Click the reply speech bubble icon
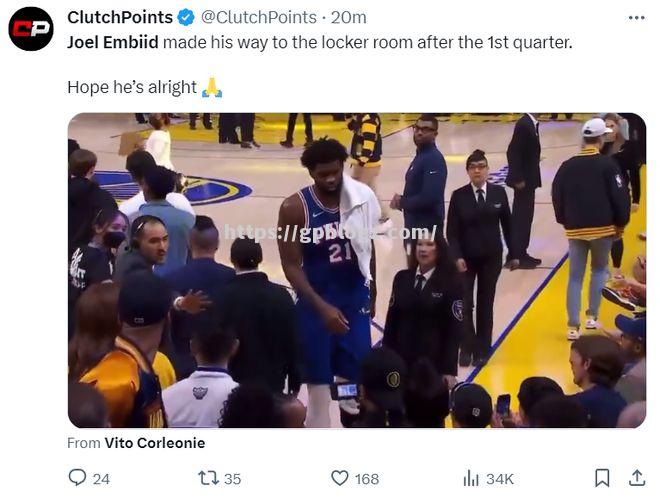Viewport: 660px width, 498px height. pyautogui.click(x=77, y=478)
